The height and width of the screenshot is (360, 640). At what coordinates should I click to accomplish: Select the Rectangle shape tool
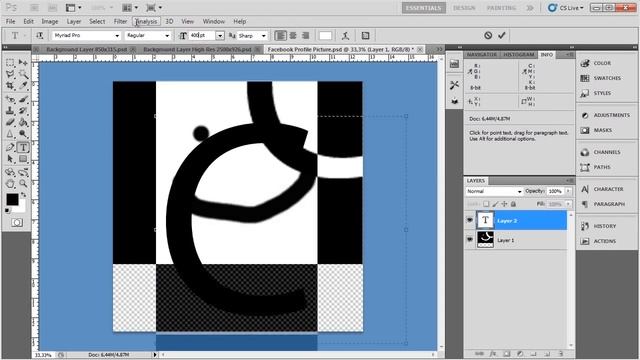23,159
